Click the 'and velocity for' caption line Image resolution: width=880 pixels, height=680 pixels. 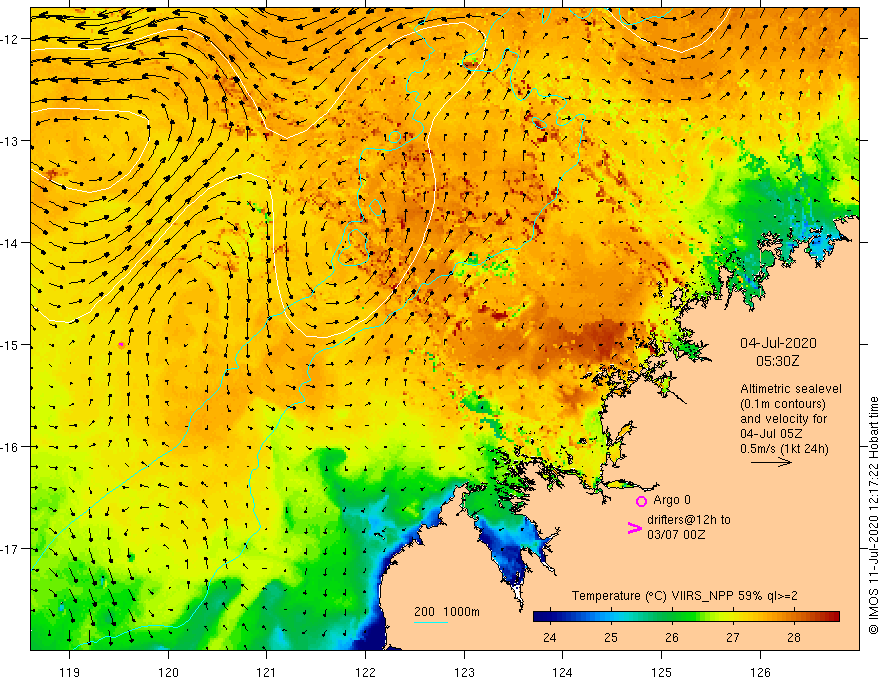(x=783, y=419)
